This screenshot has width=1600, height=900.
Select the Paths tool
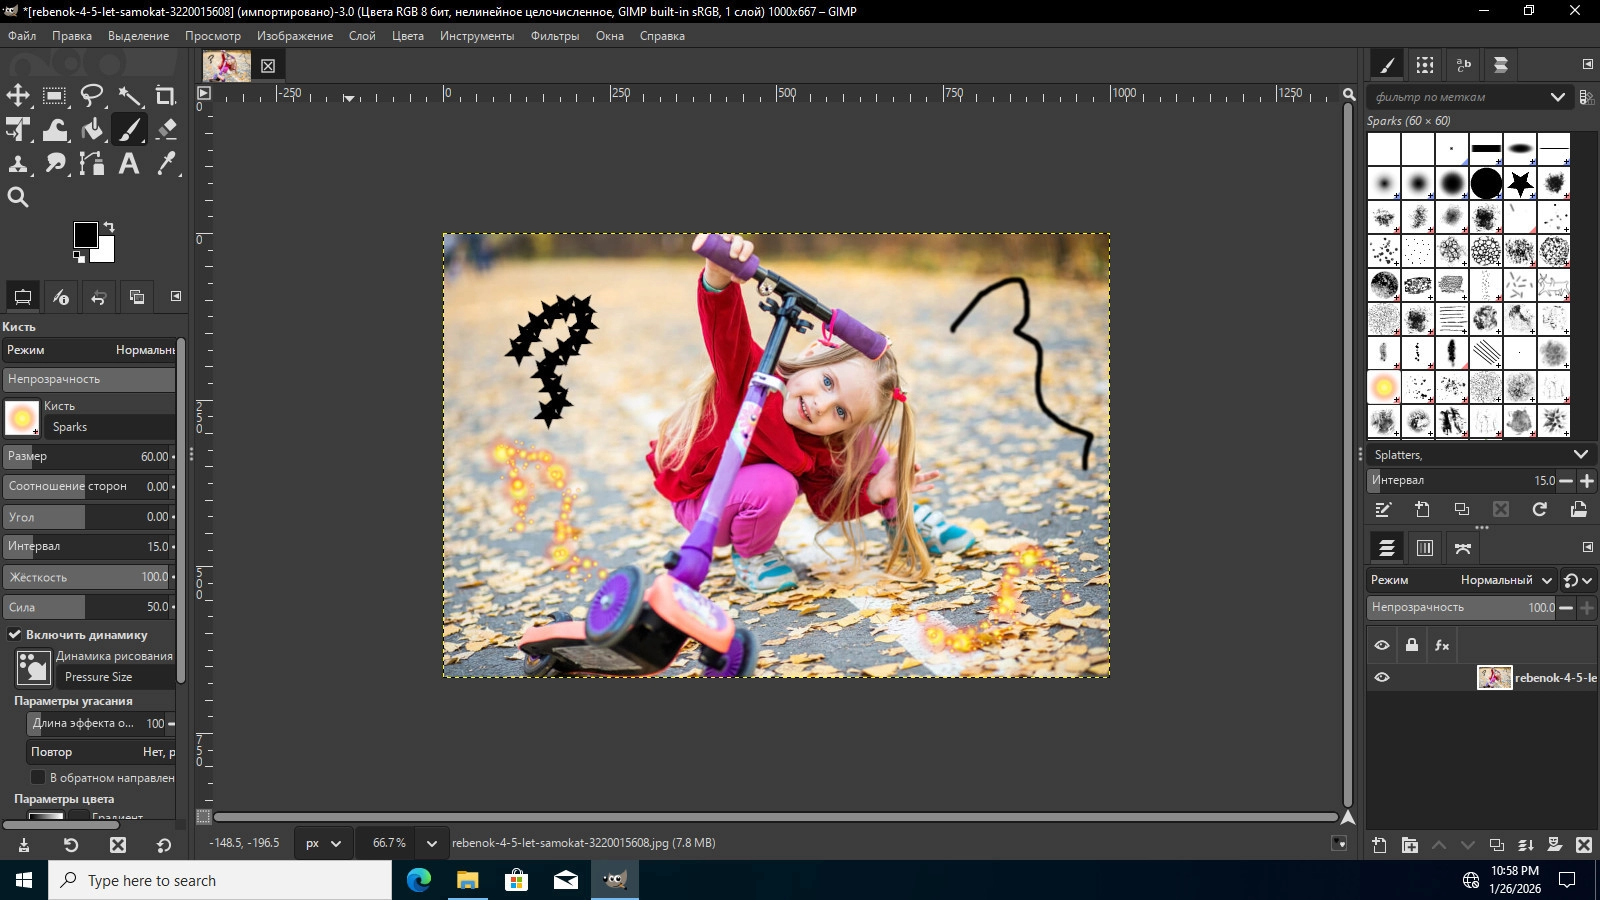(x=92, y=164)
